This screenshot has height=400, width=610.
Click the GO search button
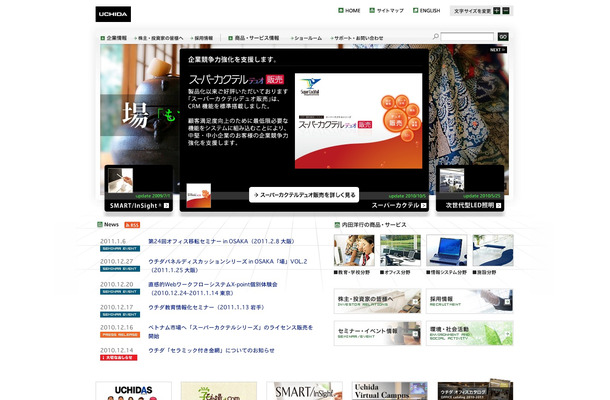click(x=503, y=37)
